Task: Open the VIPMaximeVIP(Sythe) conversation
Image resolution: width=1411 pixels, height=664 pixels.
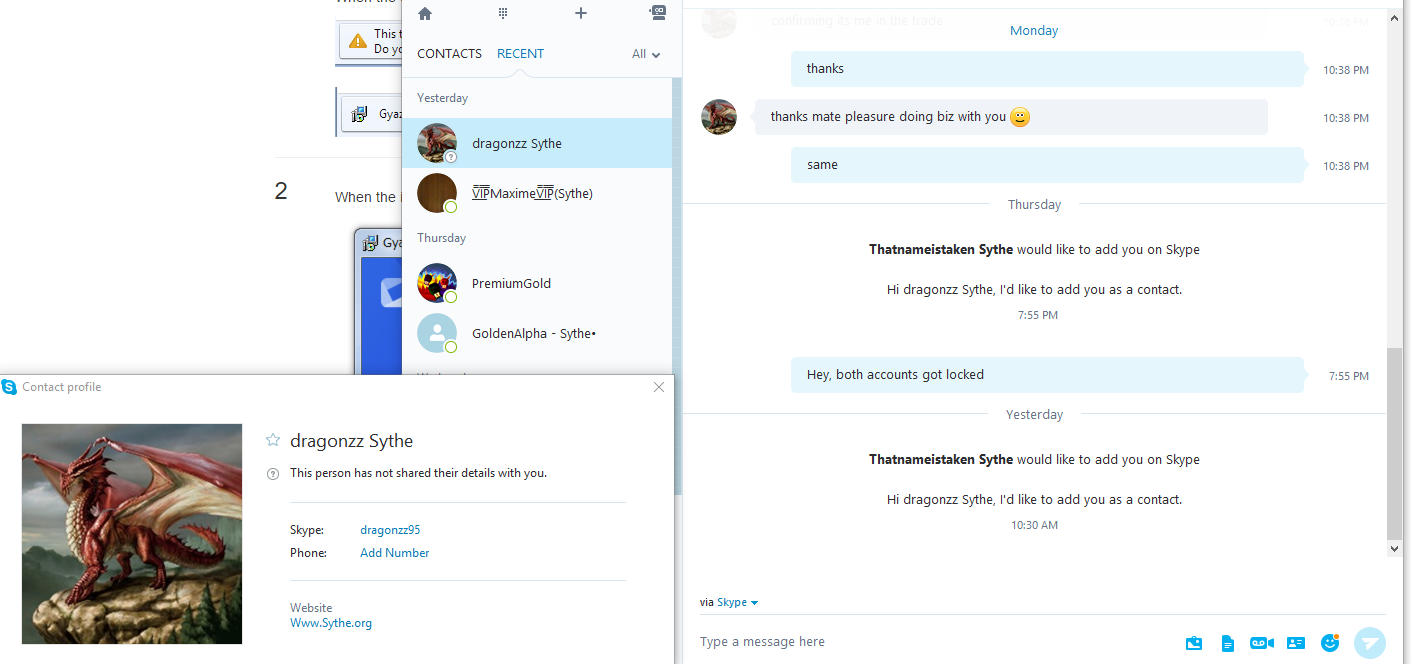Action: click(x=538, y=193)
